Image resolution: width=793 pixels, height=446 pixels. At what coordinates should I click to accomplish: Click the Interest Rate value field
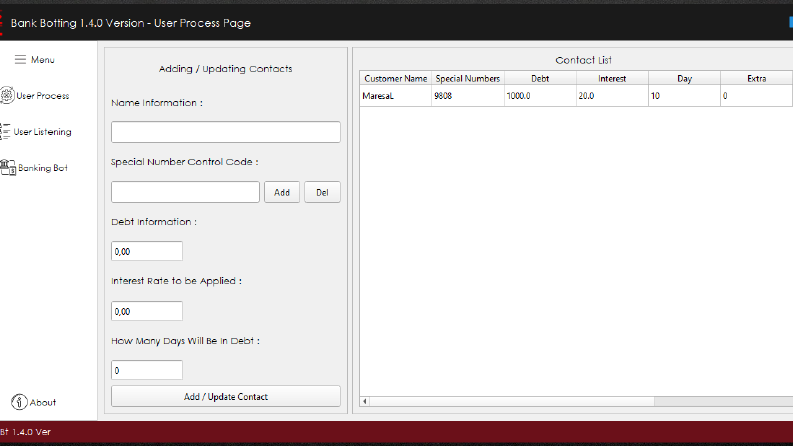147,311
